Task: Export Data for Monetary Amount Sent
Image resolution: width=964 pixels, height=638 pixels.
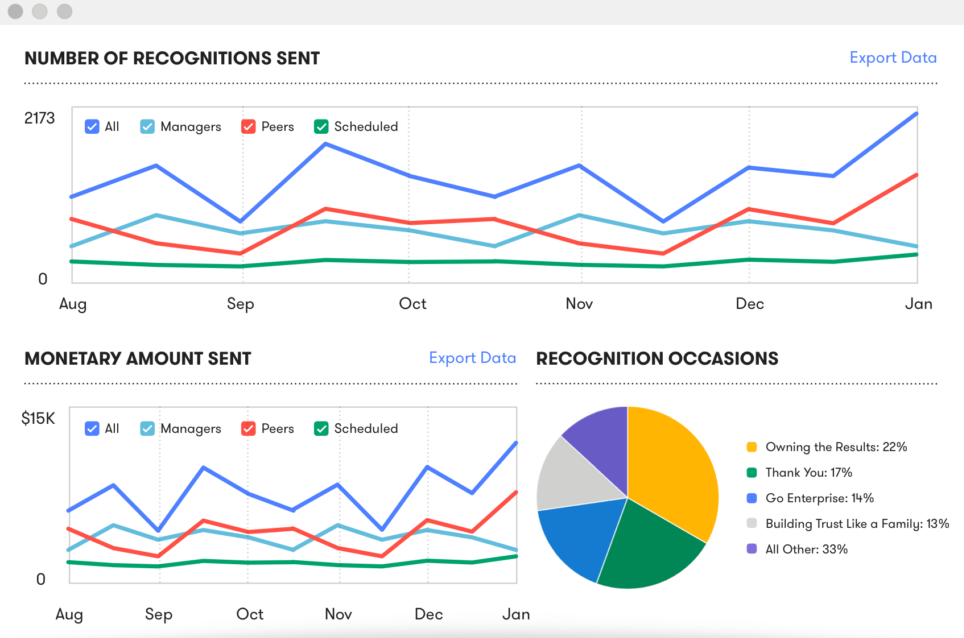Action: pyautogui.click(x=472, y=358)
